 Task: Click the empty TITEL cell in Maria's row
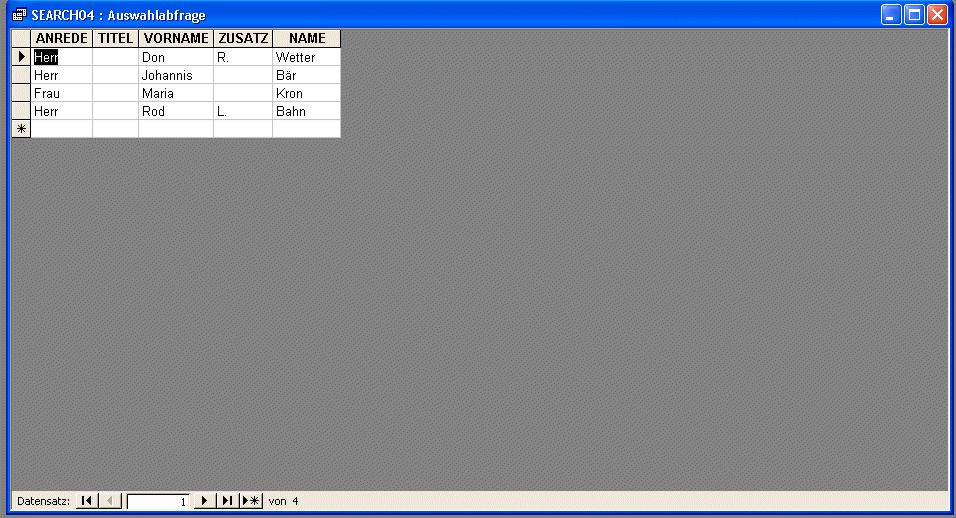[x=115, y=93]
